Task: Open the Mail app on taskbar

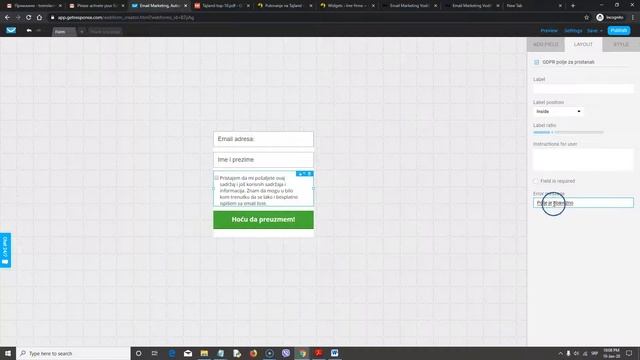Action: [188, 353]
